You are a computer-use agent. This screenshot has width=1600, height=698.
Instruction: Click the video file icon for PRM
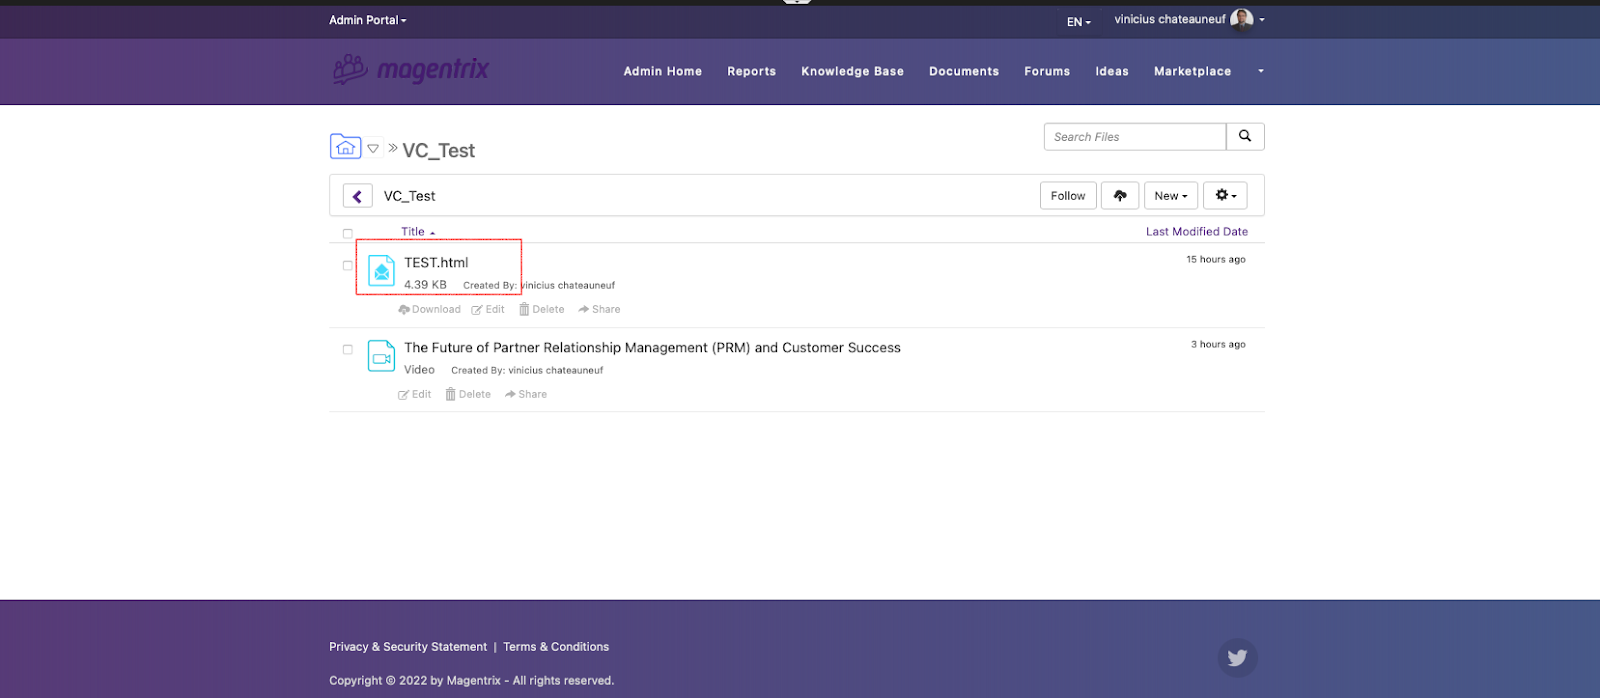(x=382, y=356)
